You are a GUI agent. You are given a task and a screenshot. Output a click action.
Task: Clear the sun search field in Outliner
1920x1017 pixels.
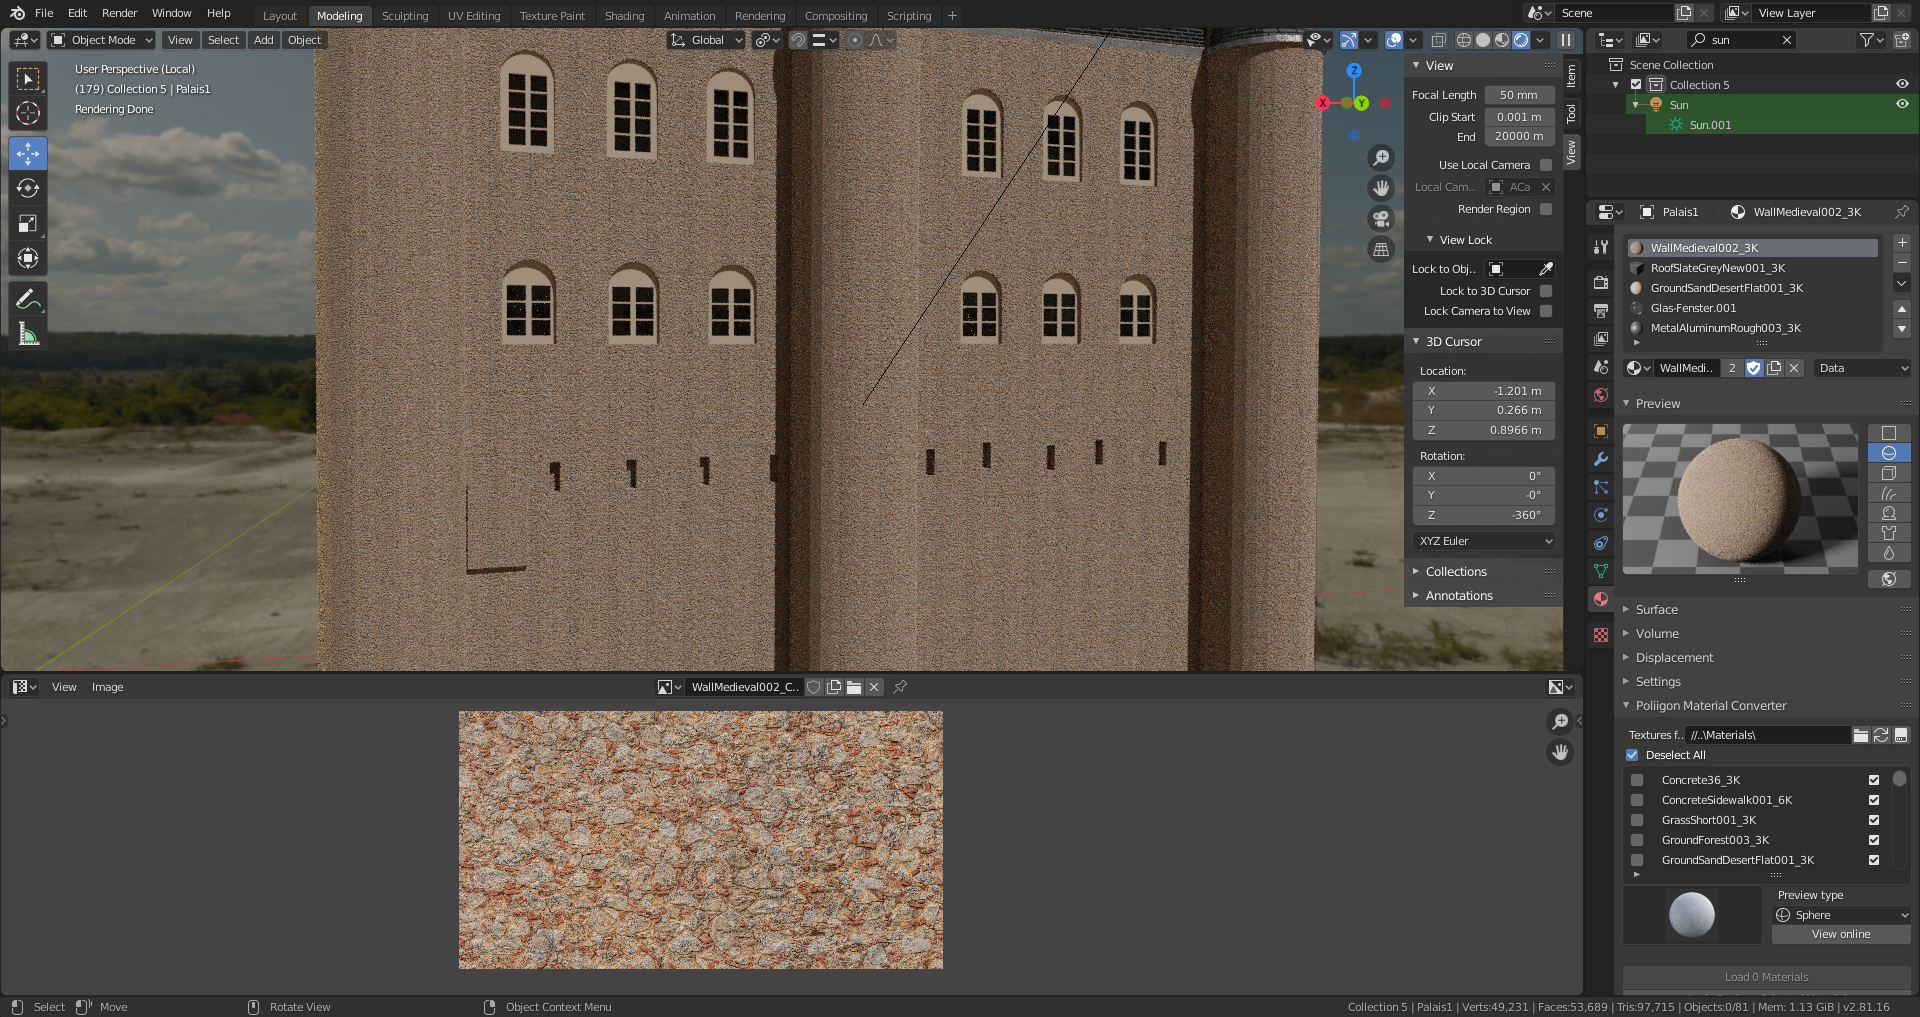click(1787, 41)
